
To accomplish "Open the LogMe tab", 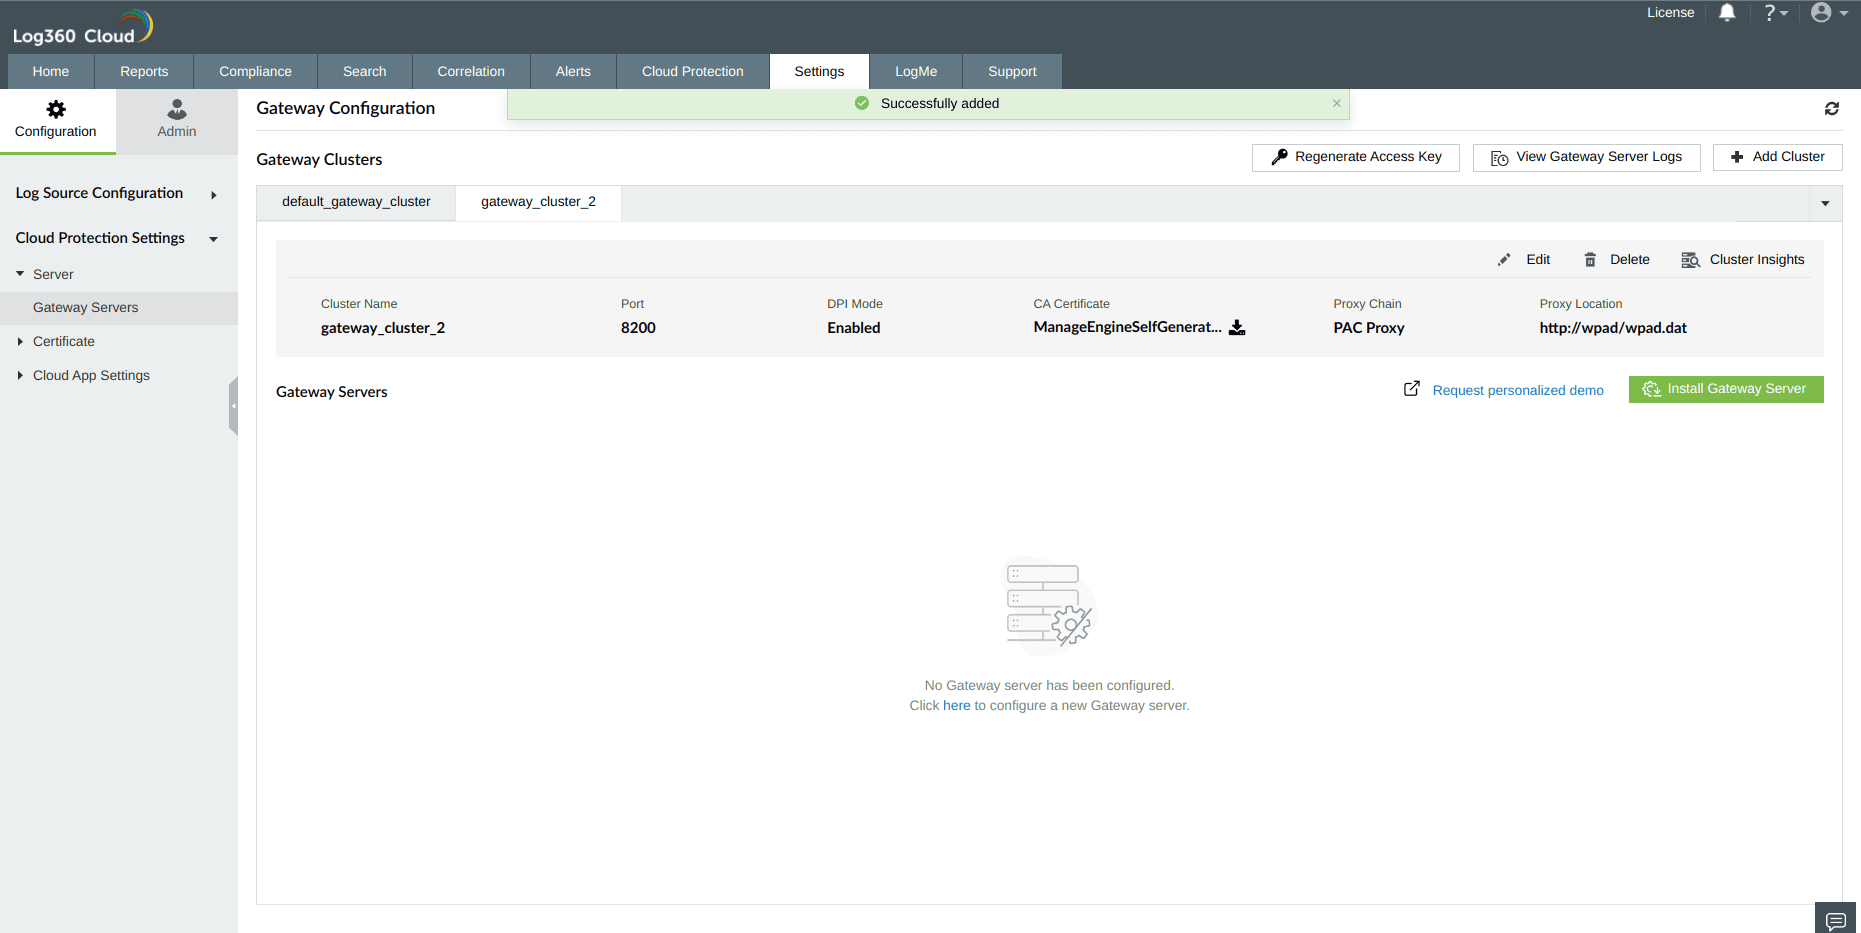I will [x=916, y=72].
